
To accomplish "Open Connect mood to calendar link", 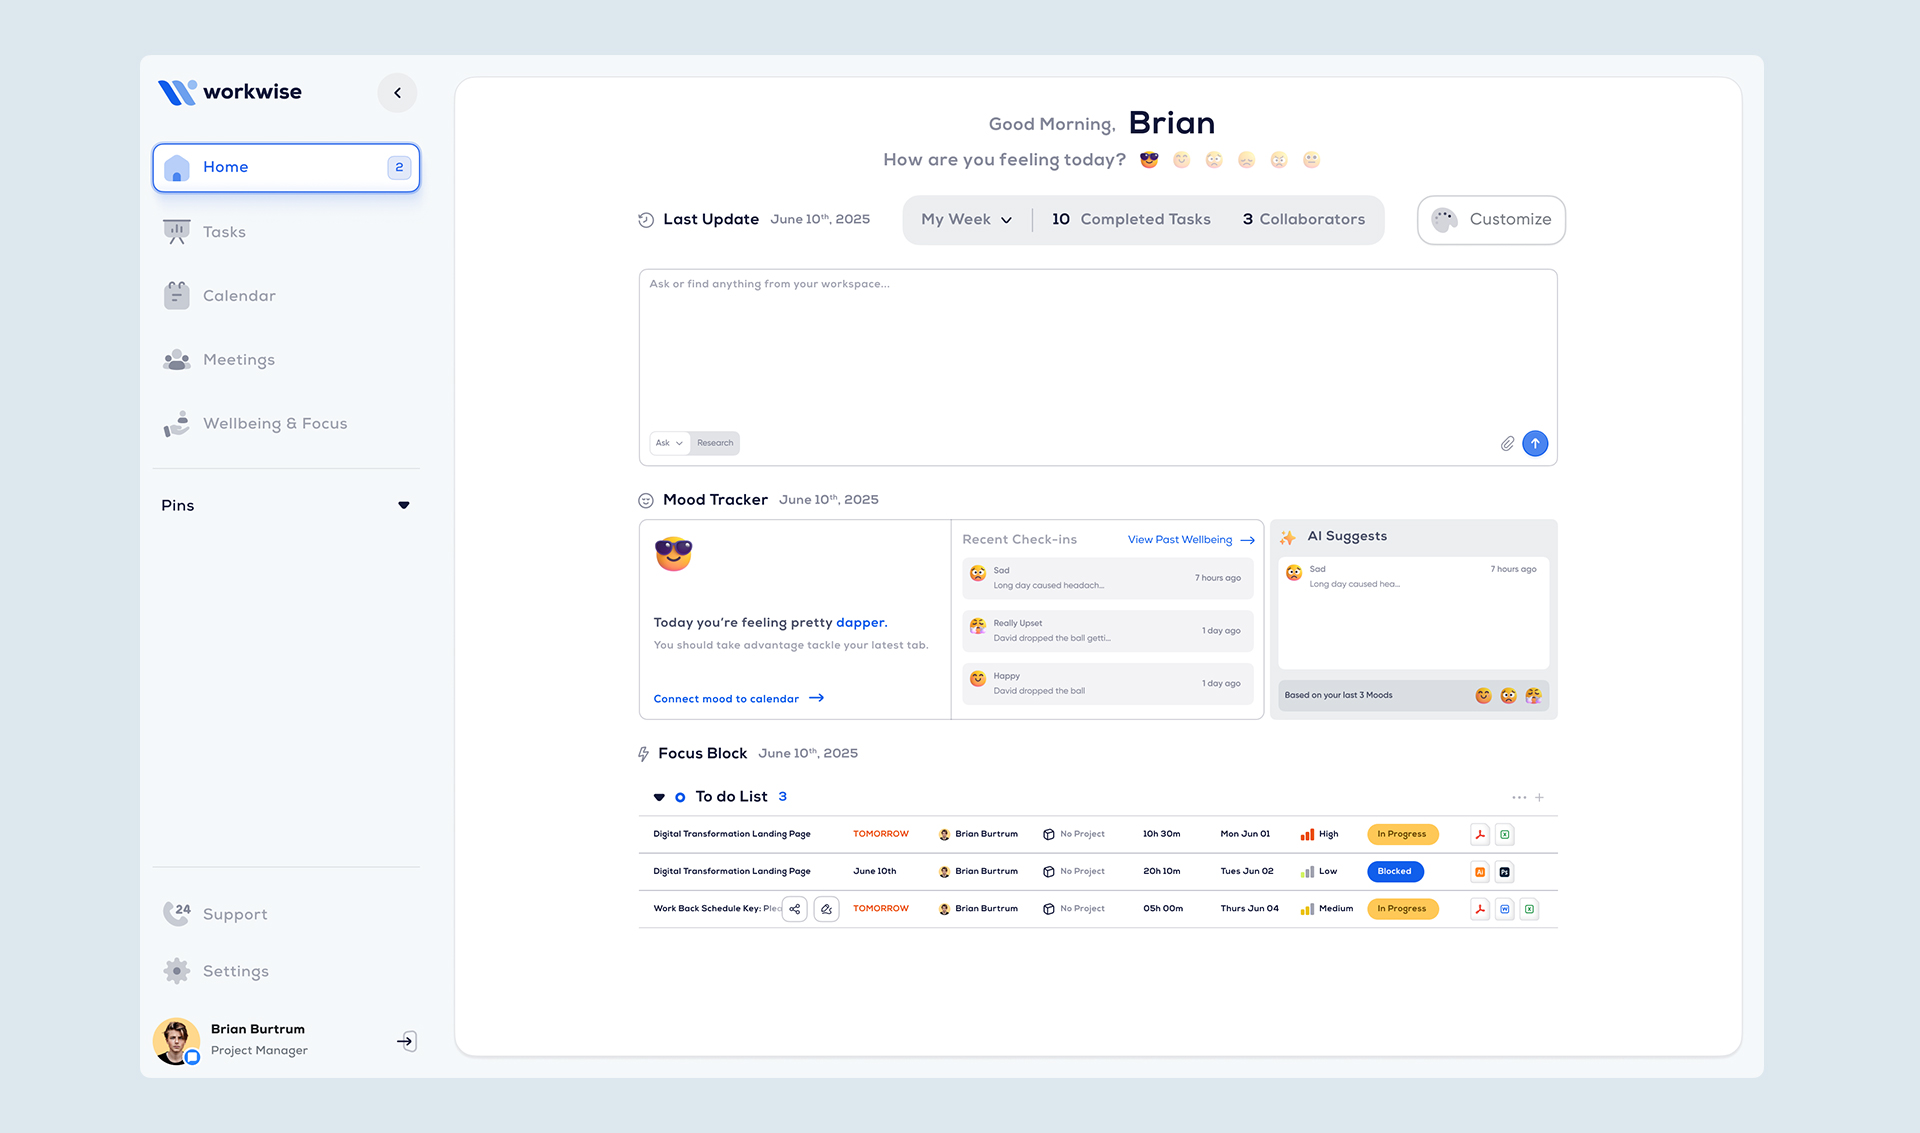I will tap(725, 698).
